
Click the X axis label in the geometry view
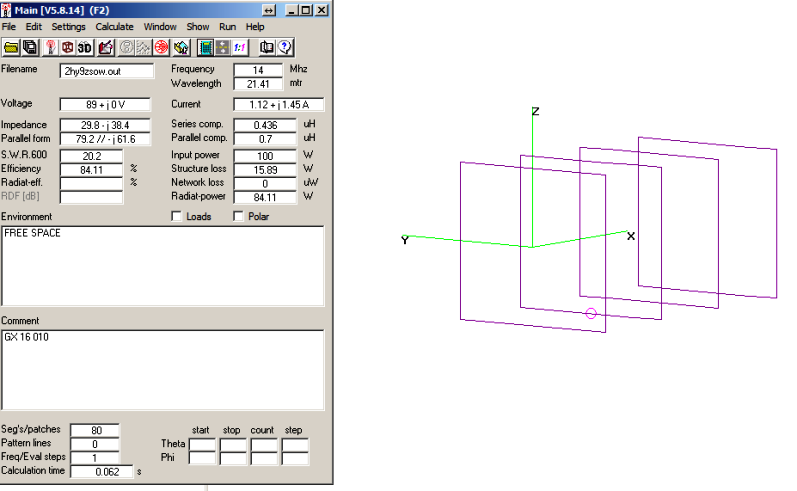(x=631, y=236)
